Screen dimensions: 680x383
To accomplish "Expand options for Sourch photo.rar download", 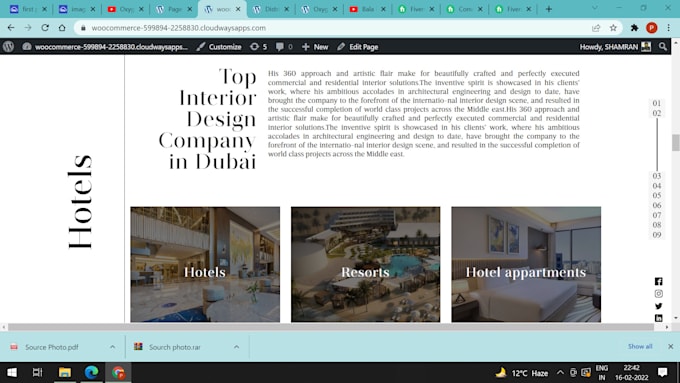I will pyautogui.click(x=236, y=347).
